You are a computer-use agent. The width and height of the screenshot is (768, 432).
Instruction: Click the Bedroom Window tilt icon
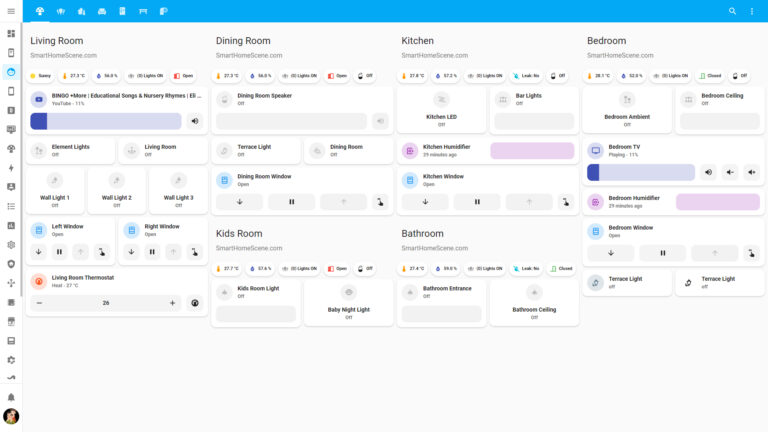(x=752, y=253)
